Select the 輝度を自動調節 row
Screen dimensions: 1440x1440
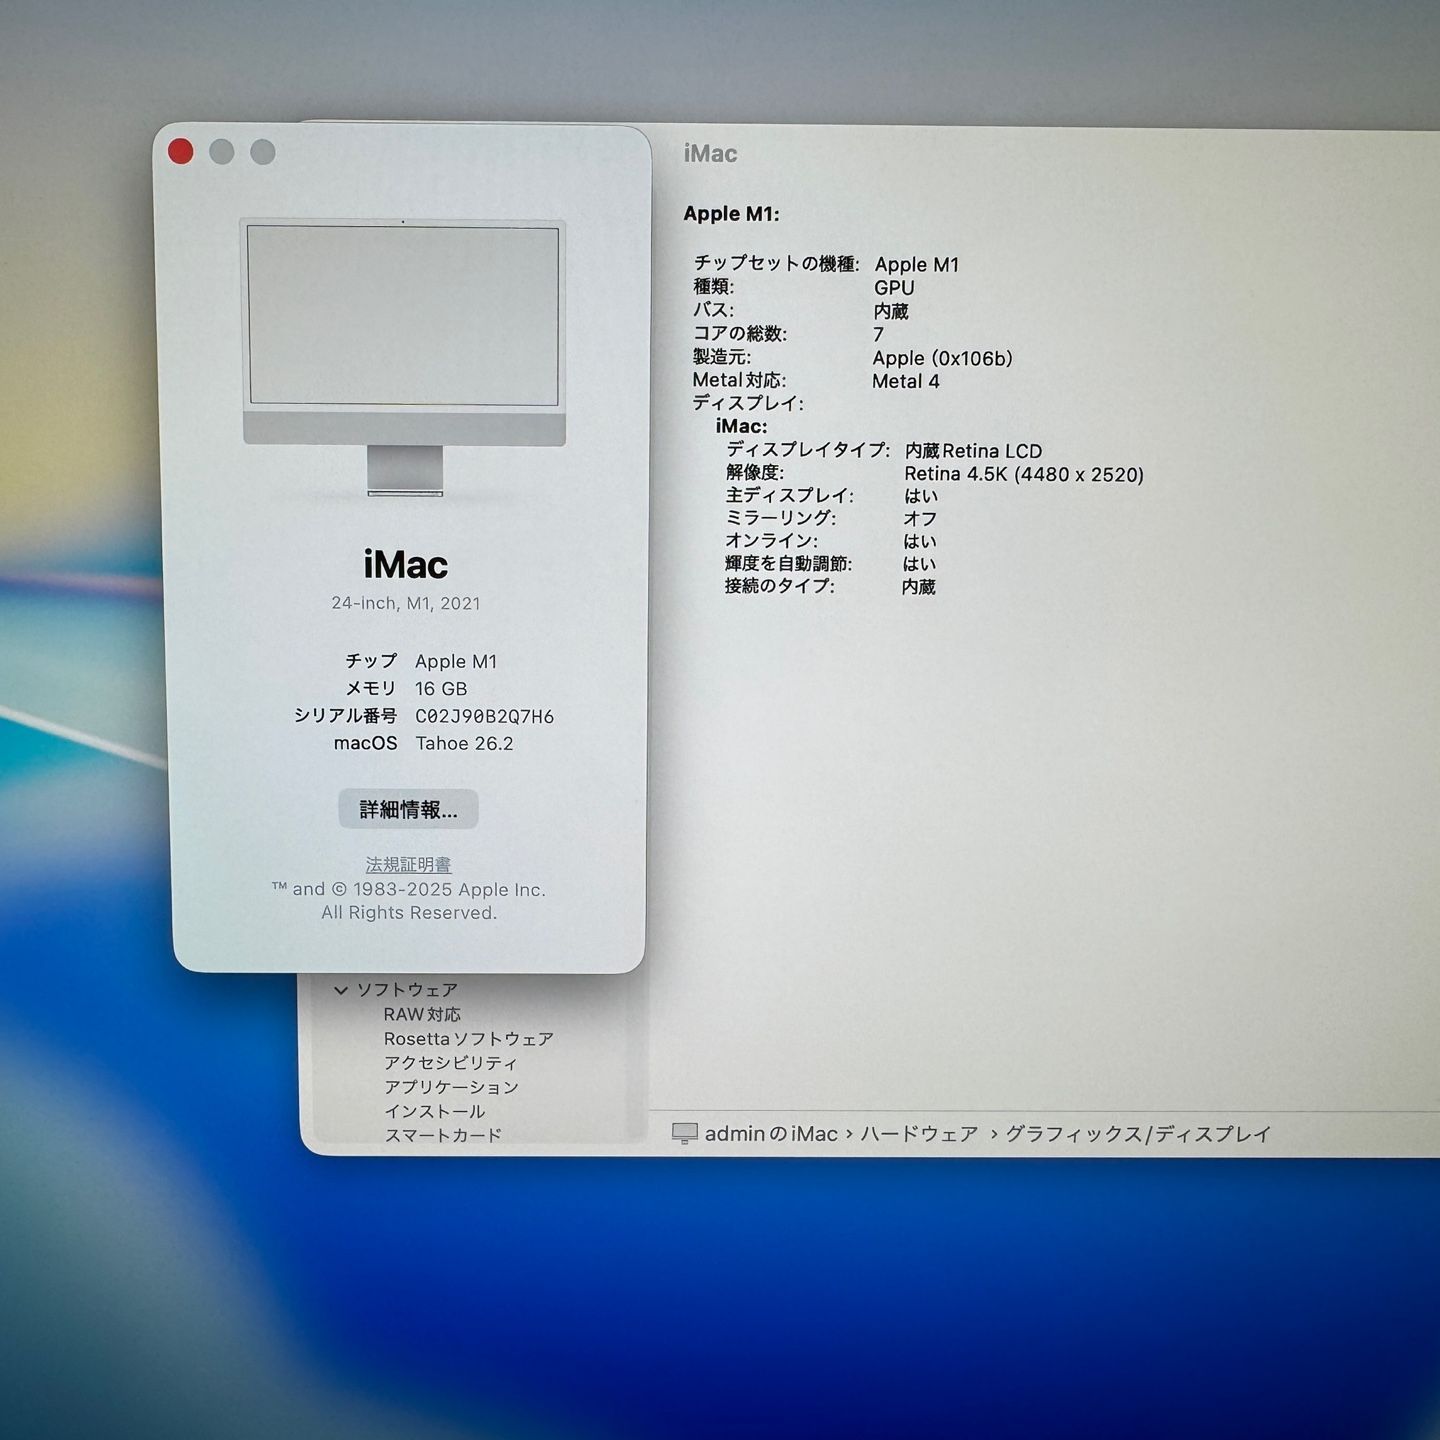click(x=830, y=563)
